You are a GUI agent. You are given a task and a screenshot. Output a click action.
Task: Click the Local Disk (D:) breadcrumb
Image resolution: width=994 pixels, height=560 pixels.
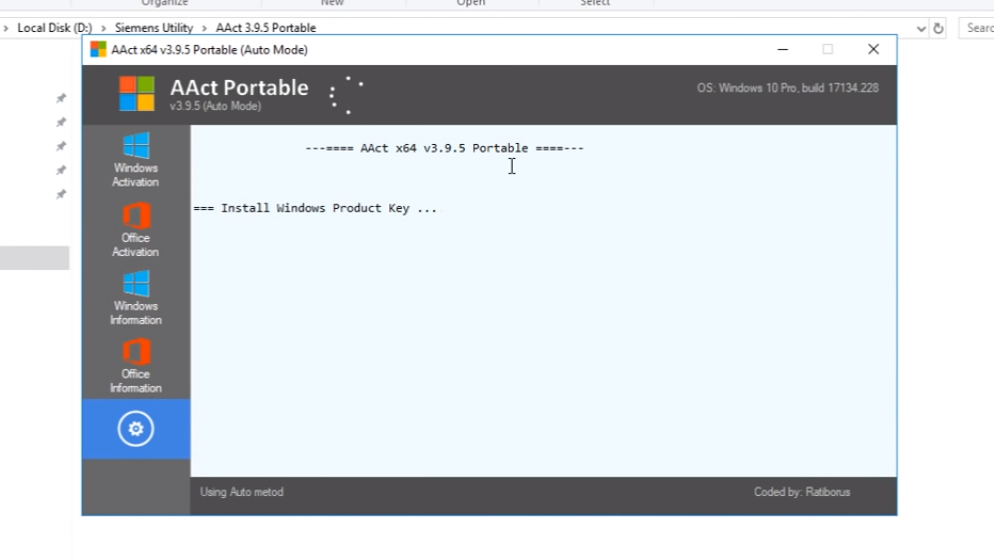(55, 28)
